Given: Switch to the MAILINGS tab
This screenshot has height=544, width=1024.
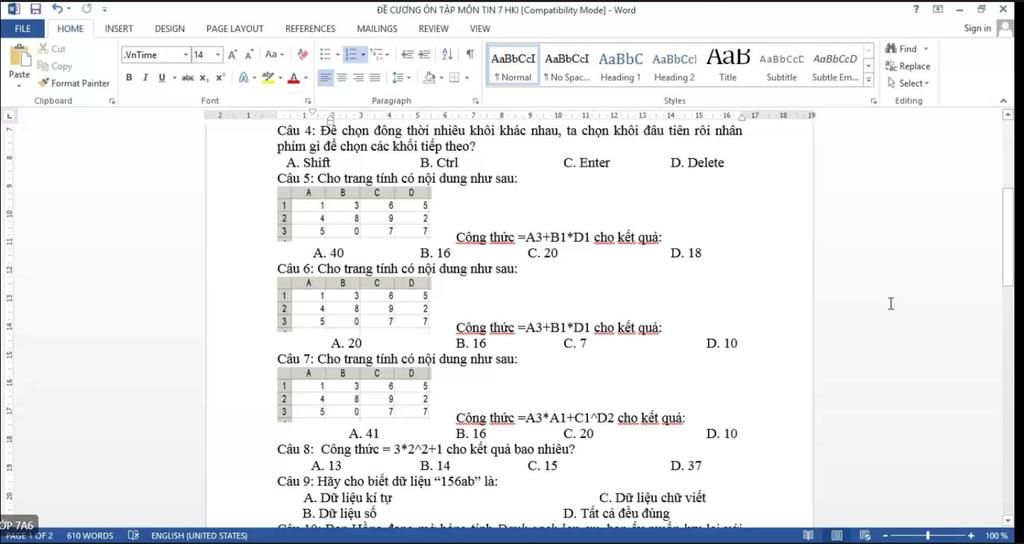Looking at the screenshot, I should pos(377,29).
